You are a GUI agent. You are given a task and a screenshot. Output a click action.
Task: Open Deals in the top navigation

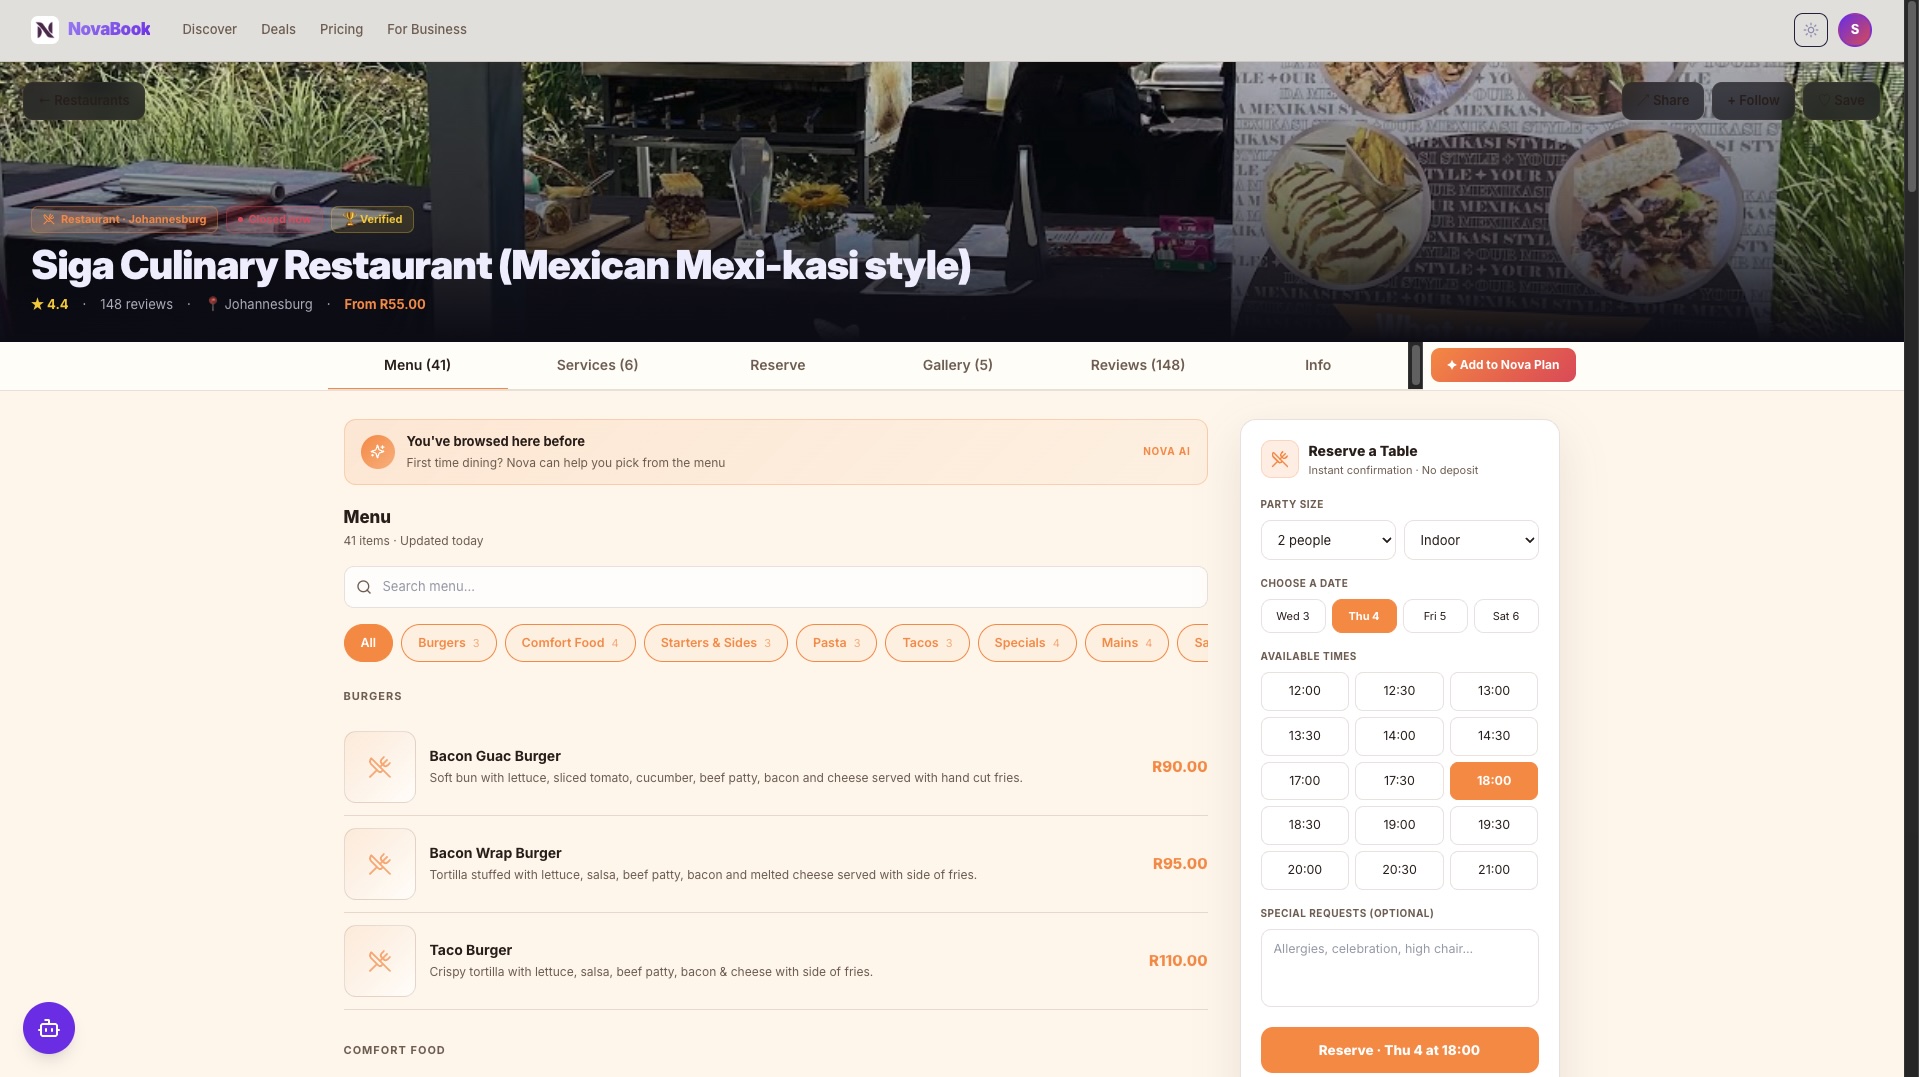pos(278,29)
